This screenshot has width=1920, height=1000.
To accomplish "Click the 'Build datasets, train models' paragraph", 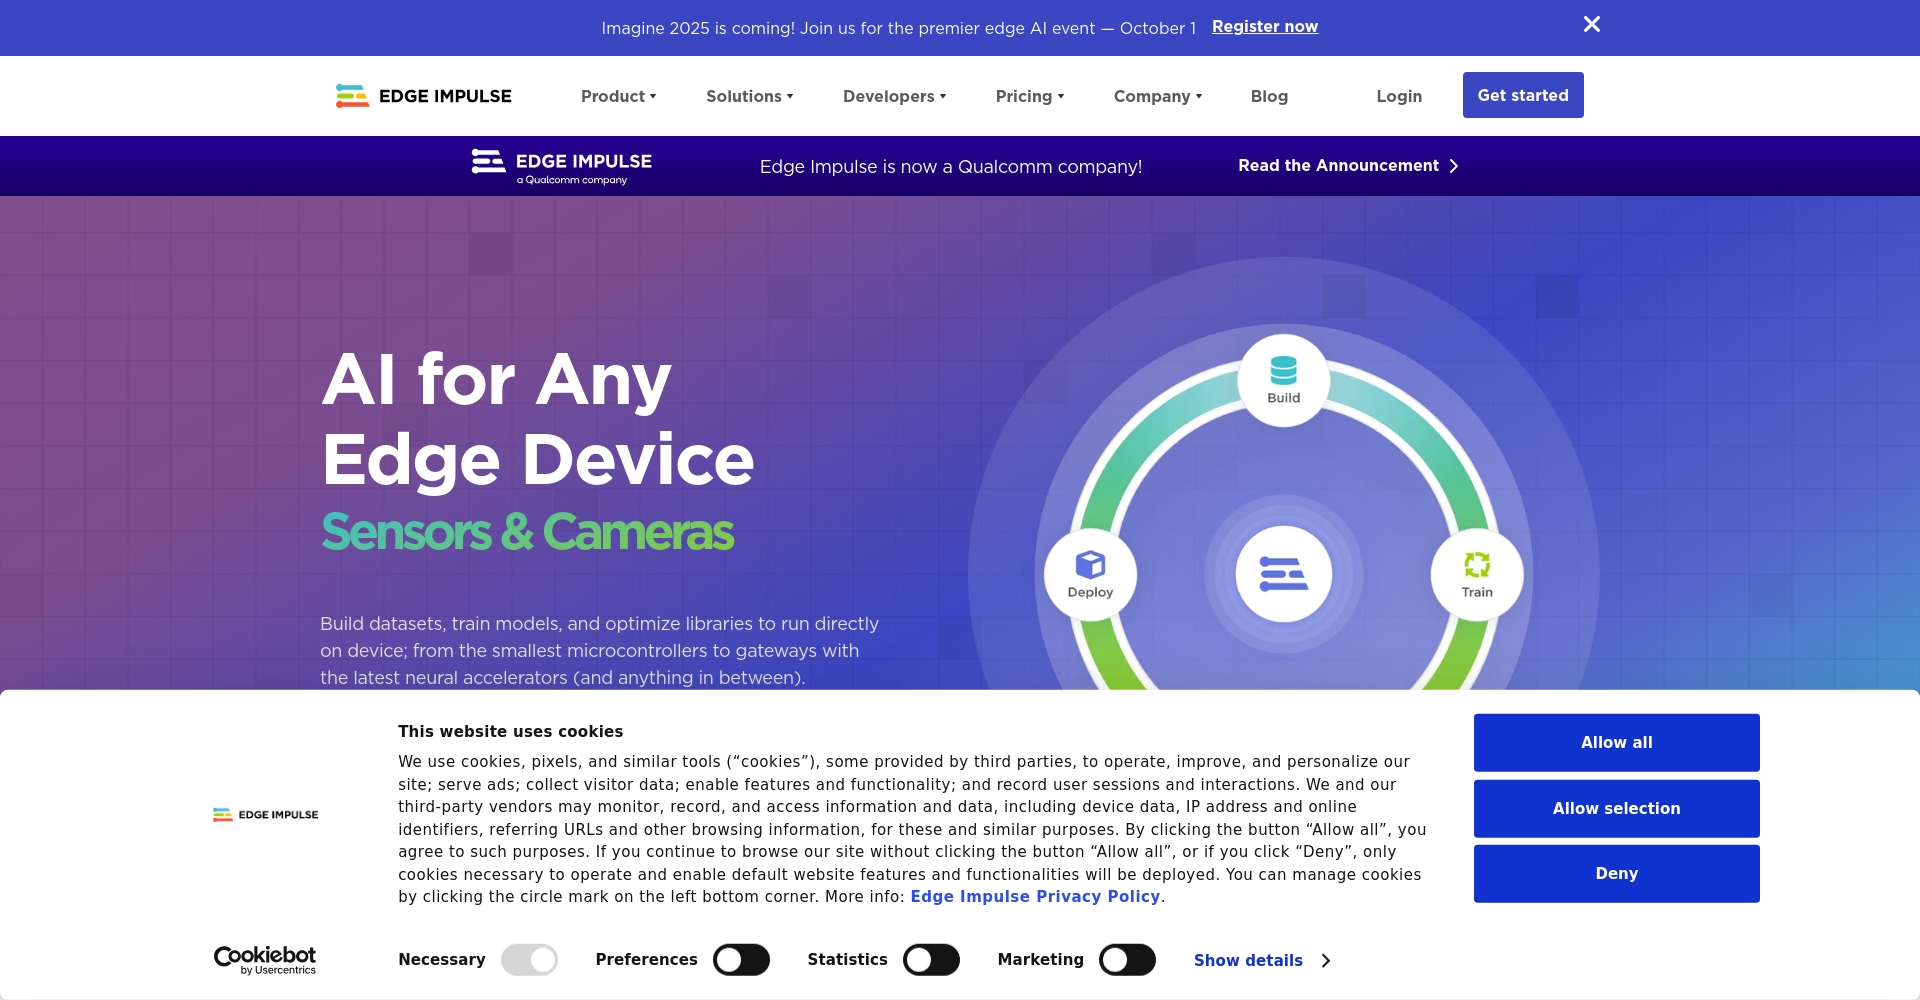I will (x=600, y=651).
